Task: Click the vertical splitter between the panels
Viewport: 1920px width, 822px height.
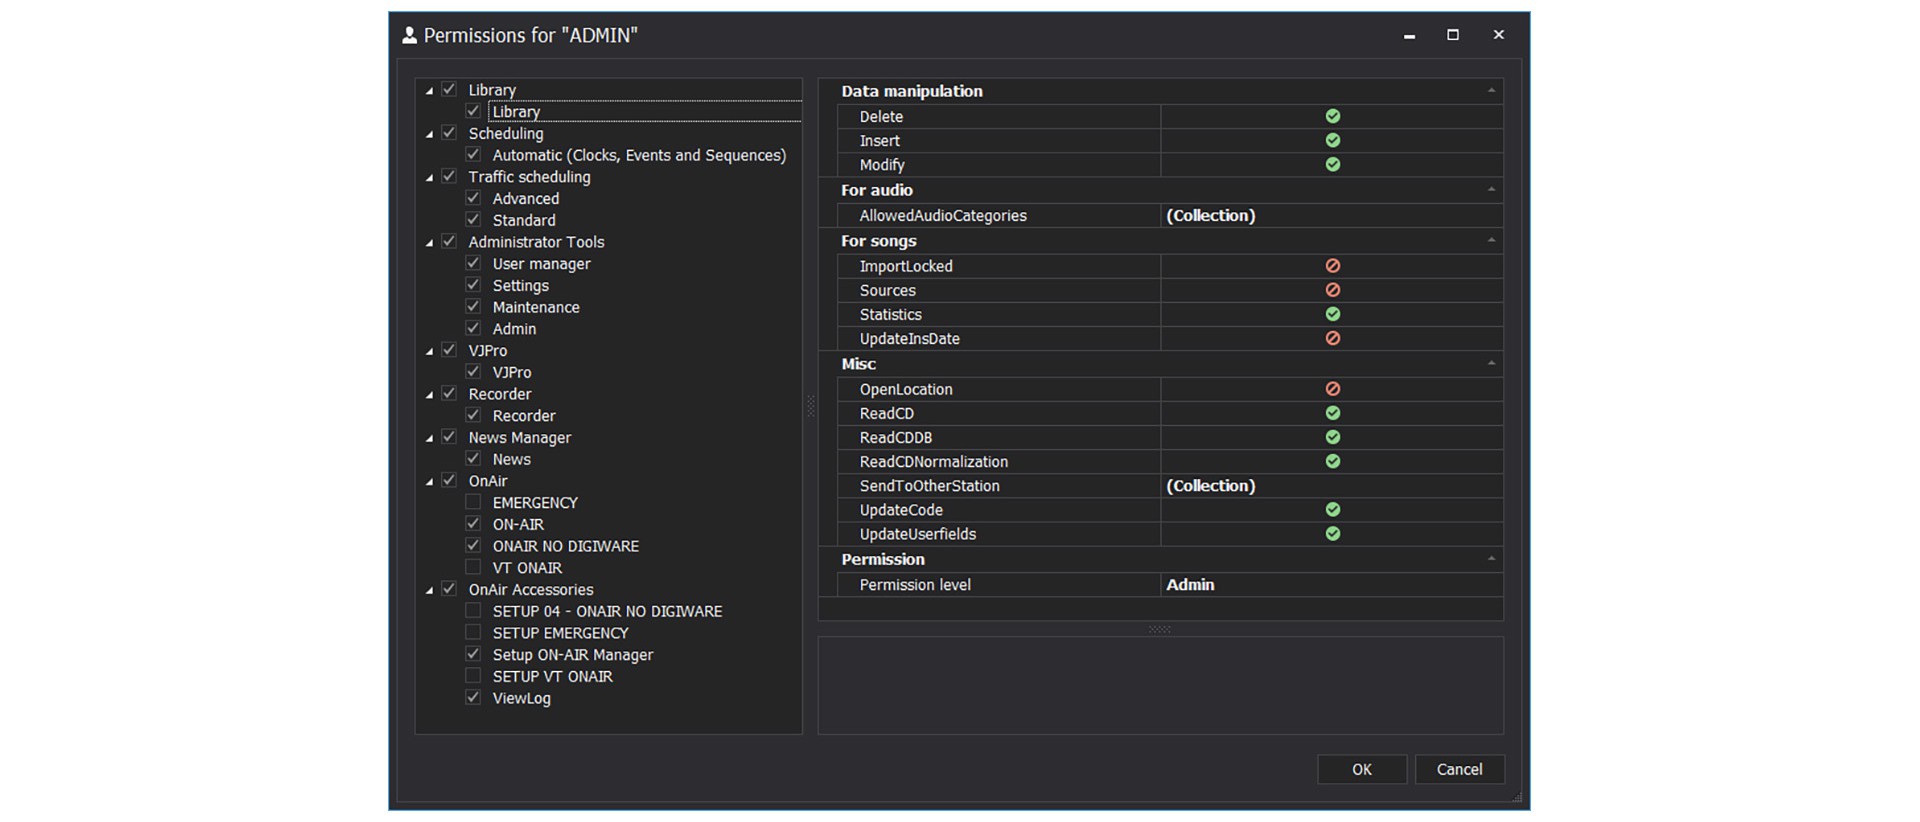Action: click(810, 406)
